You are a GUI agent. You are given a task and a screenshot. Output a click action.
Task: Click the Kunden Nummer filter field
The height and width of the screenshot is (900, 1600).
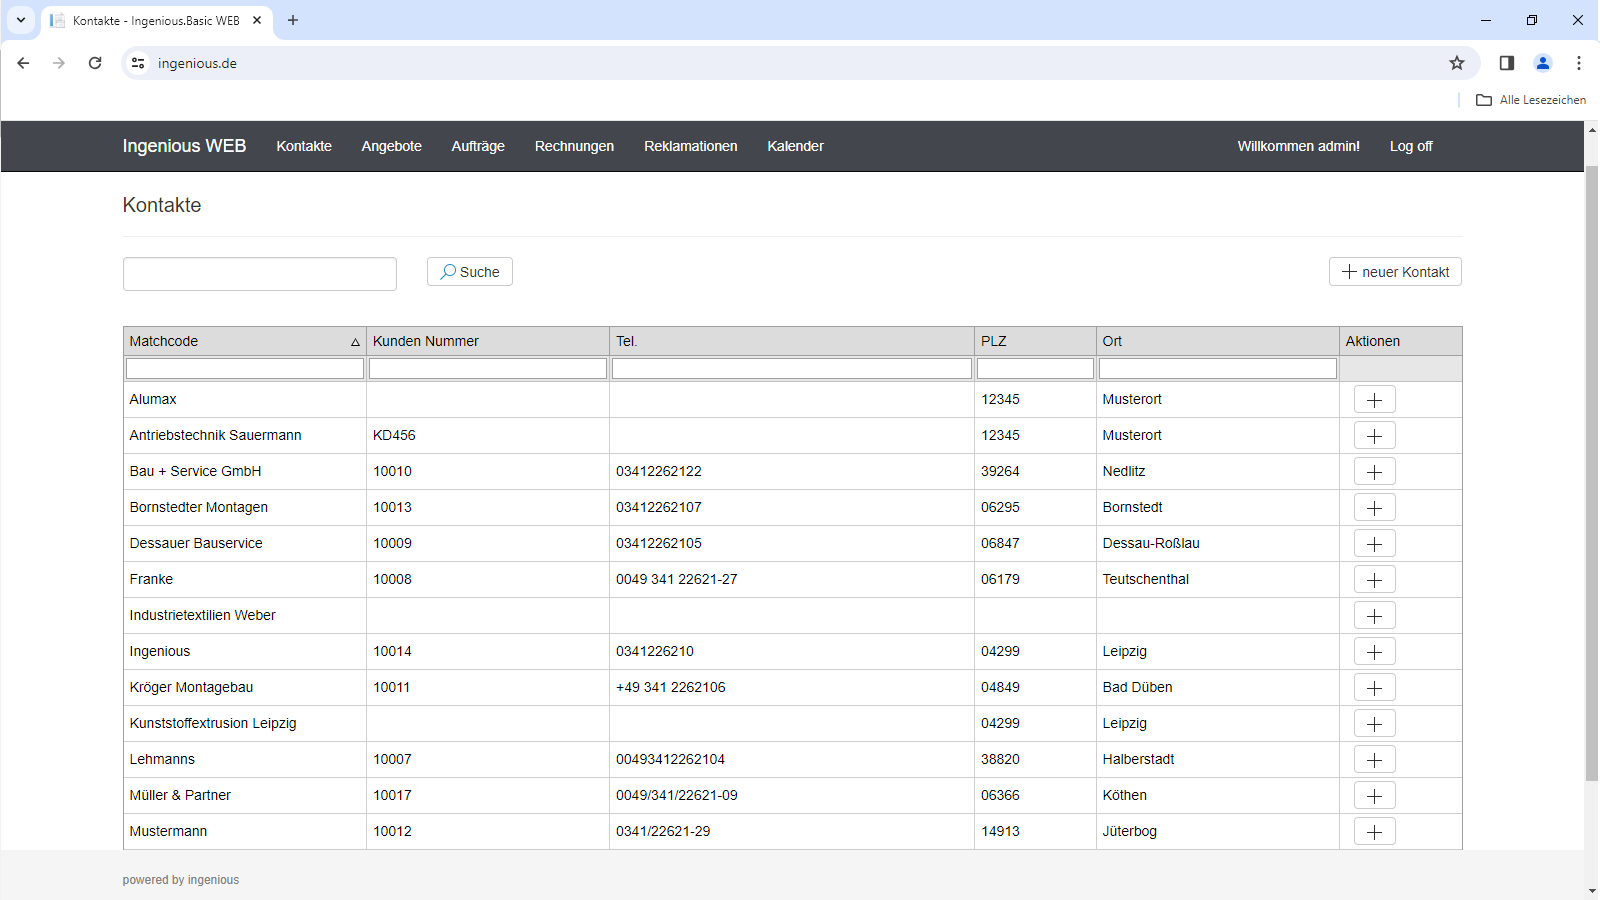[488, 369]
